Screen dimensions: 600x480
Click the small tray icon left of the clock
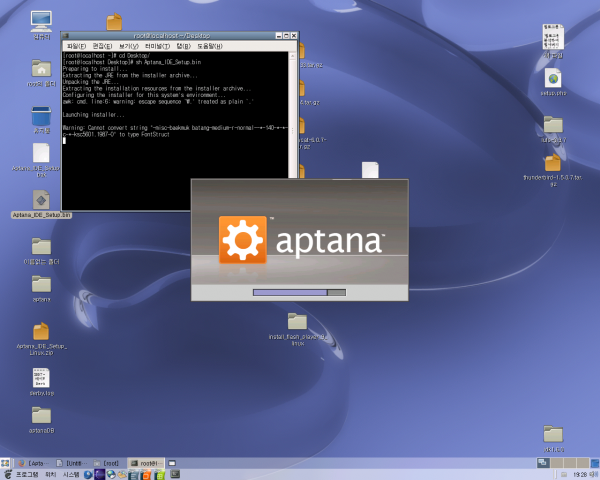(564, 475)
